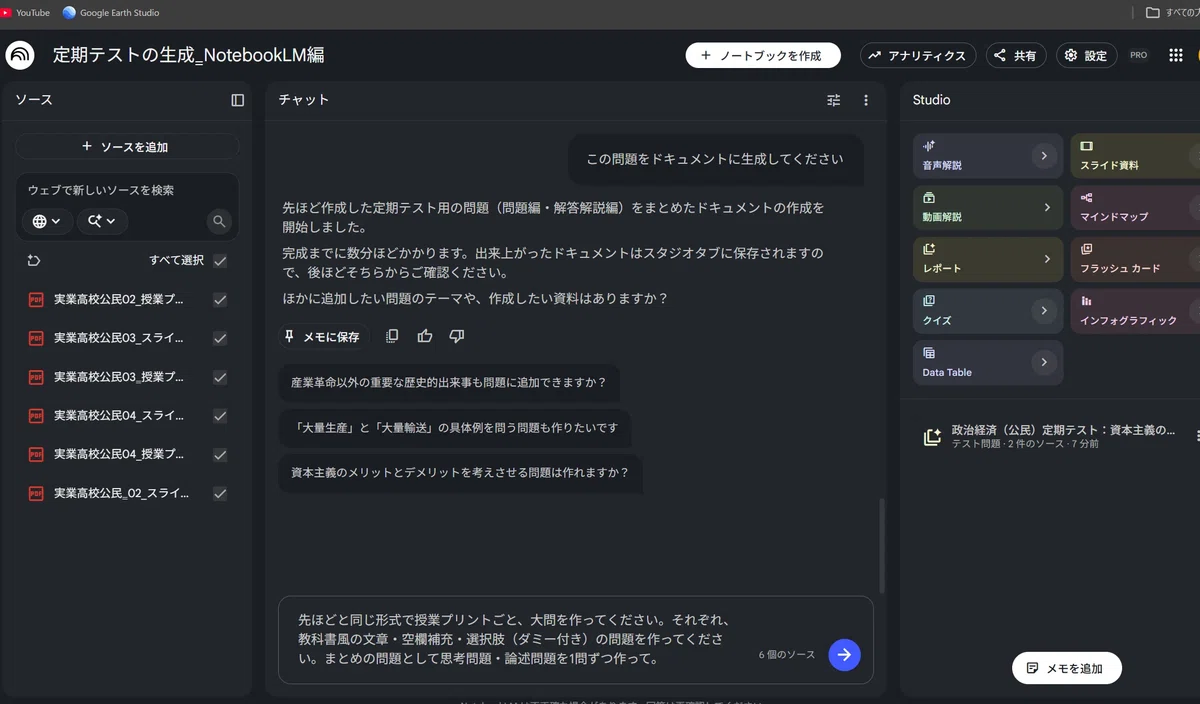The width and height of the screenshot is (1200, 704).
Task: Click the user message この問題をドキュメントに生成してください
Action: pyautogui.click(x=714, y=159)
